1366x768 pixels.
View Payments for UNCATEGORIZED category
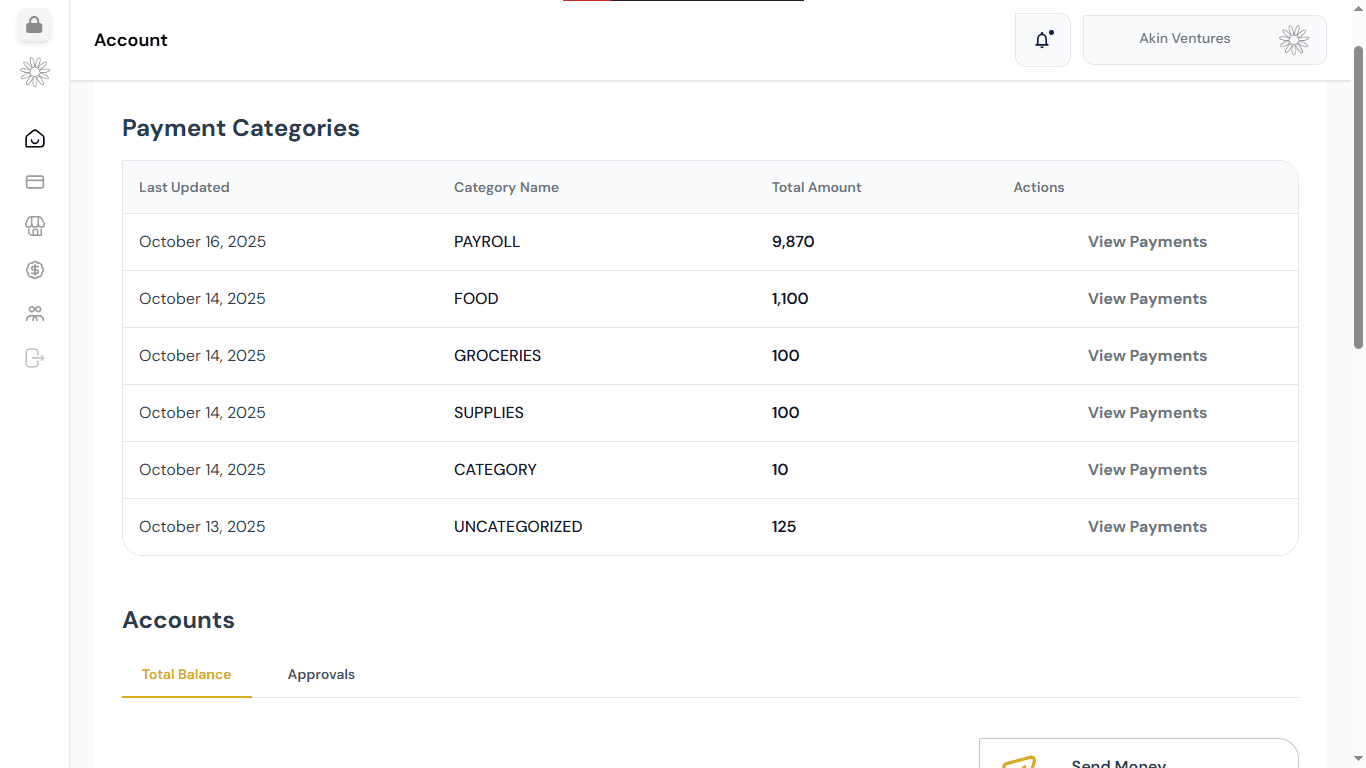tap(1147, 526)
